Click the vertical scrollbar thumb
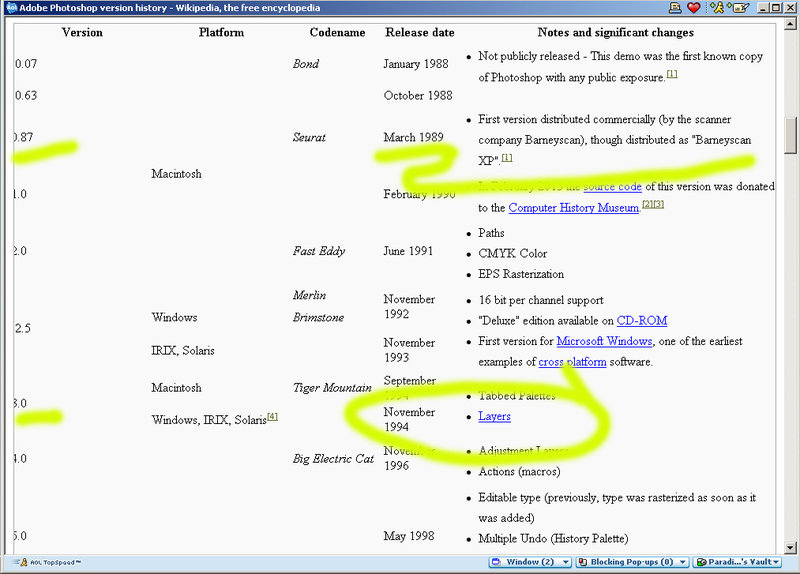The image size is (800, 574). pos(791,135)
